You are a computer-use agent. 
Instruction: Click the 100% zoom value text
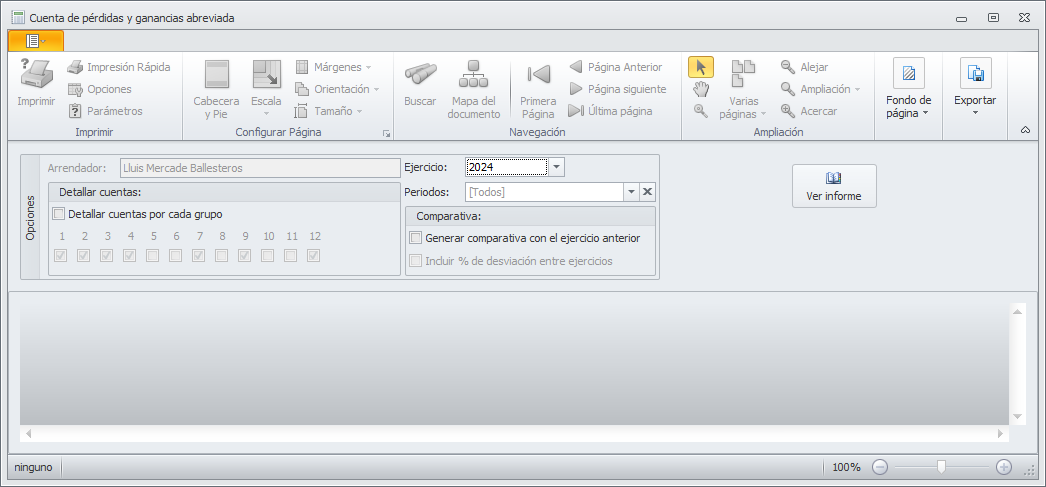pos(847,468)
